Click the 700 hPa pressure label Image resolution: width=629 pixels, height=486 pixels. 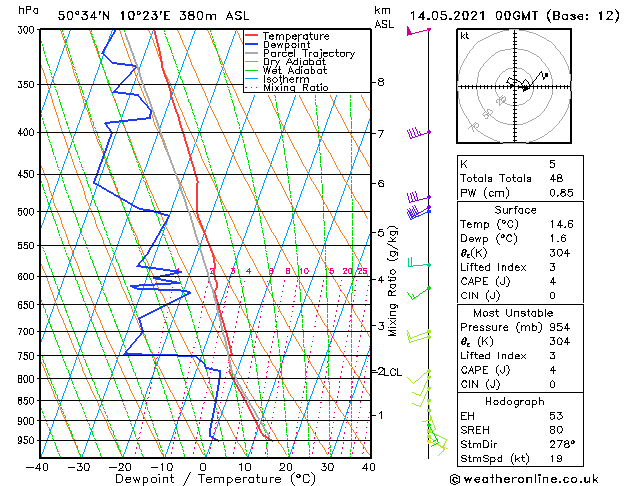(28, 332)
